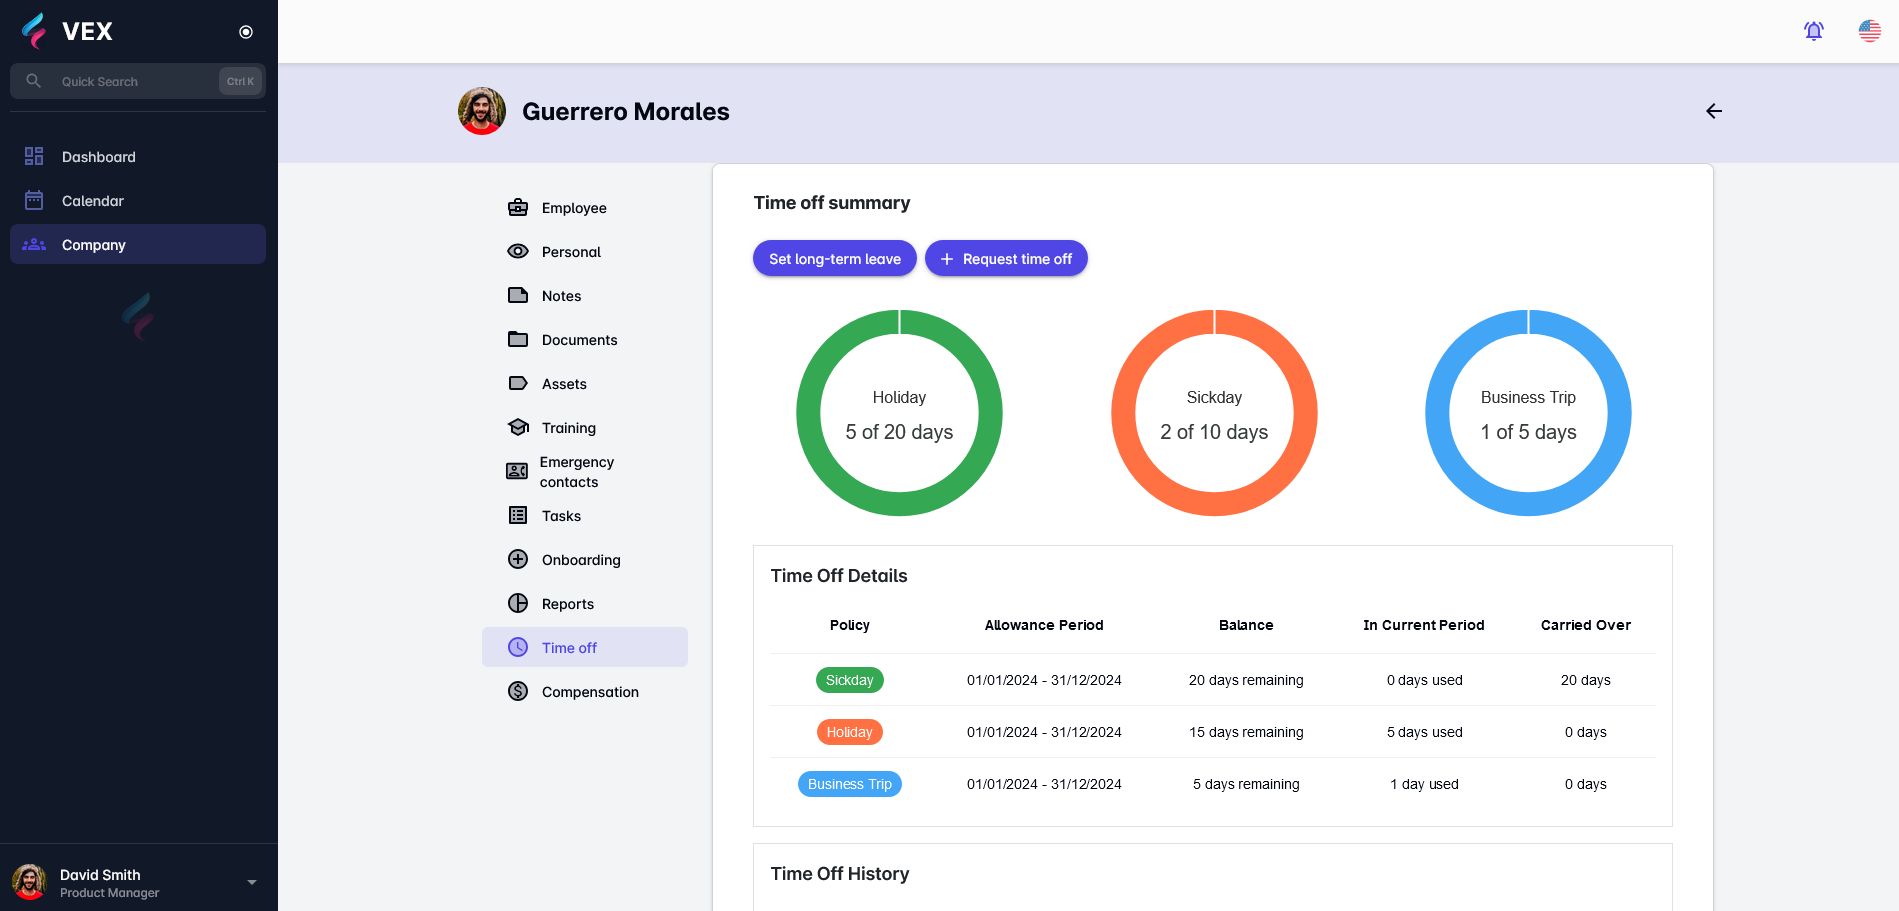Click the Employee briefcase icon

click(x=518, y=208)
